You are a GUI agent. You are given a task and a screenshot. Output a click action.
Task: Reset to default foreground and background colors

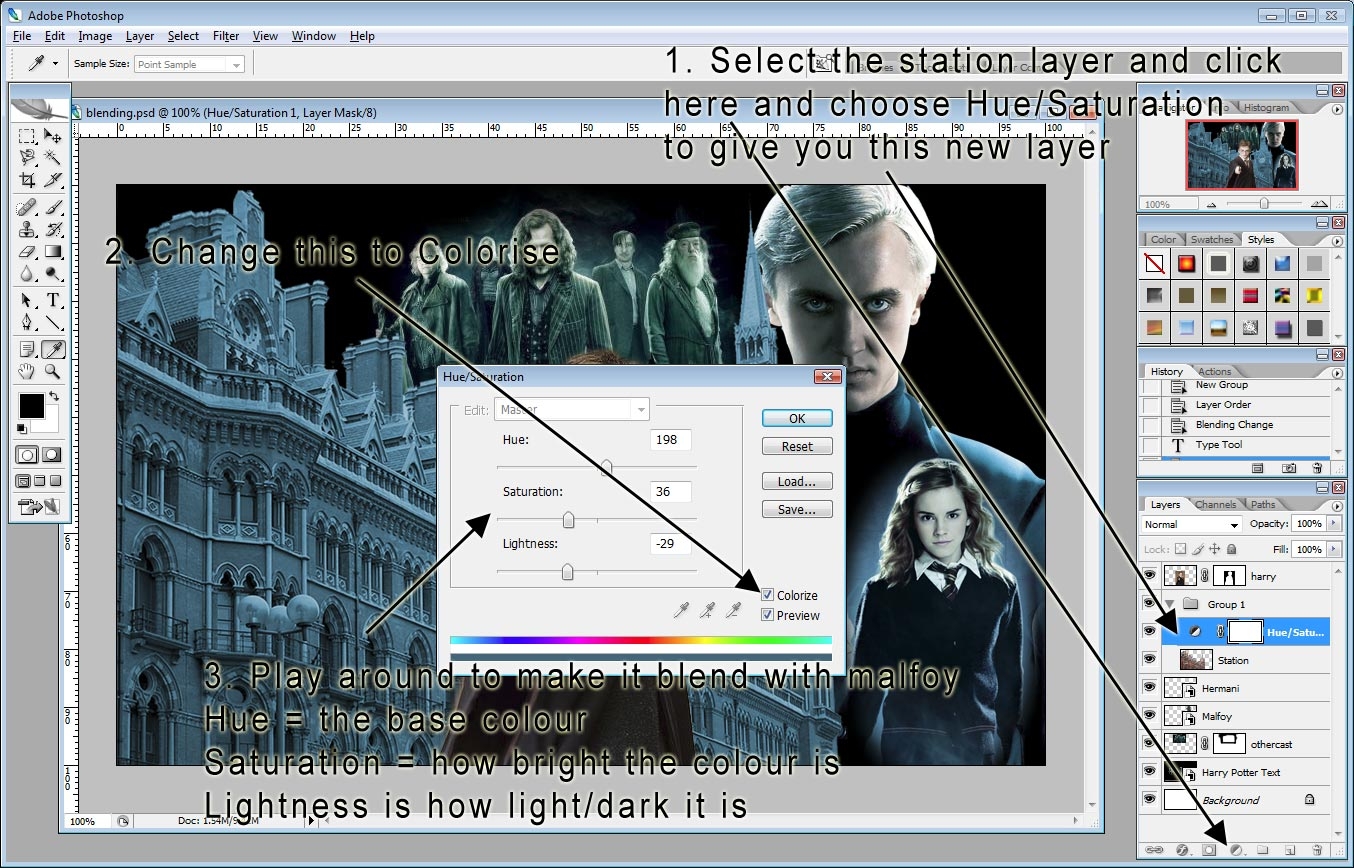point(24,428)
